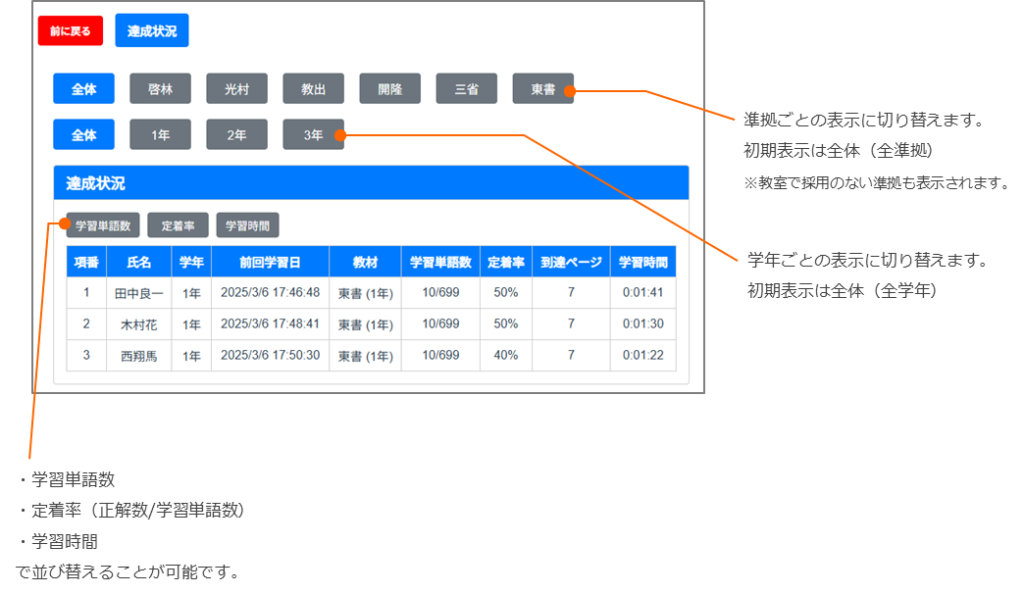Image resolution: width=1024 pixels, height=594 pixels.
Task: Select the 三省 textbook filter
Action: tap(466, 89)
